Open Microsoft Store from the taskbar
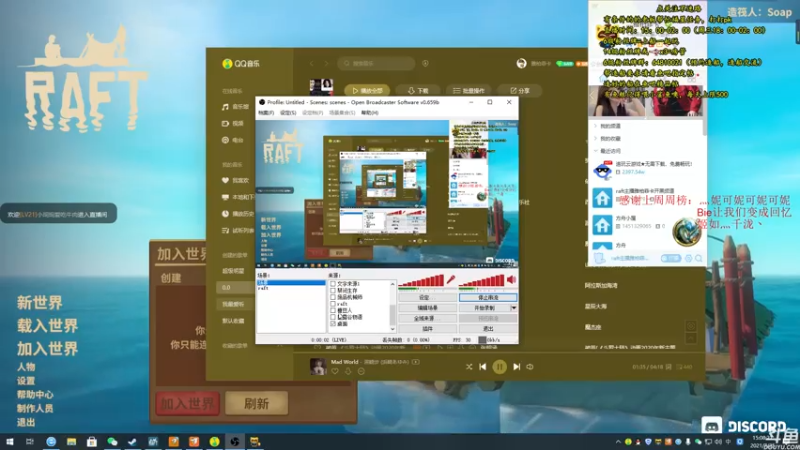800x450 pixels. (x=92, y=441)
